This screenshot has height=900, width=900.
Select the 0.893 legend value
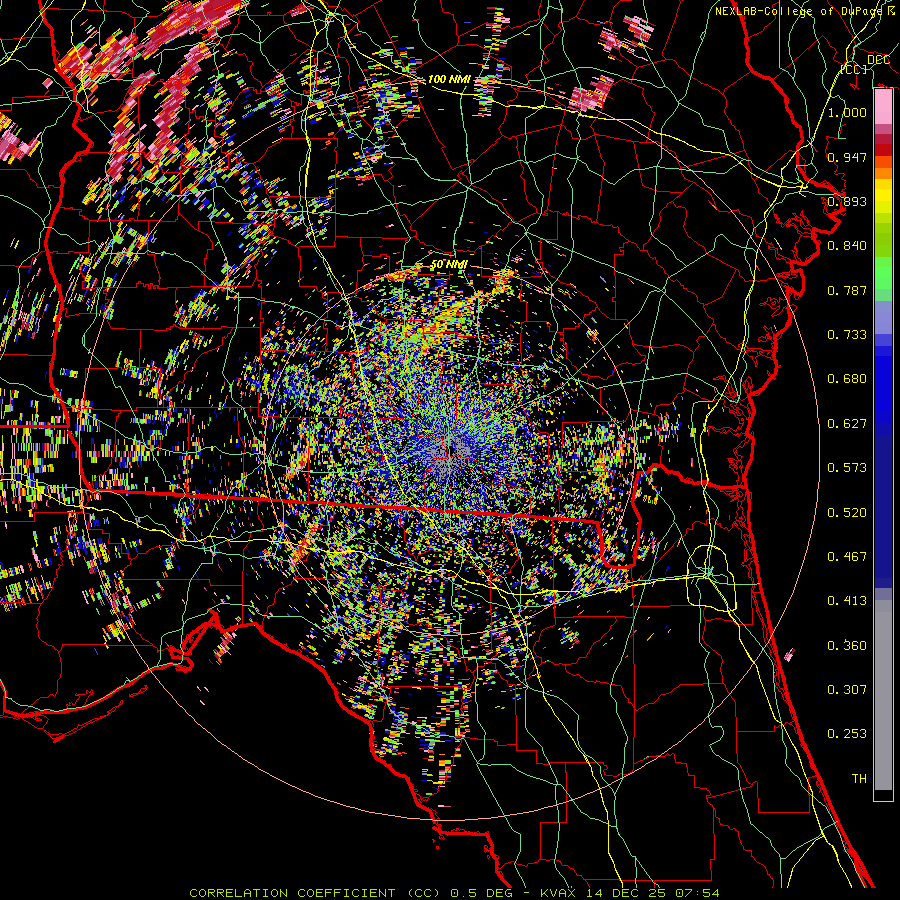(847, 201)
